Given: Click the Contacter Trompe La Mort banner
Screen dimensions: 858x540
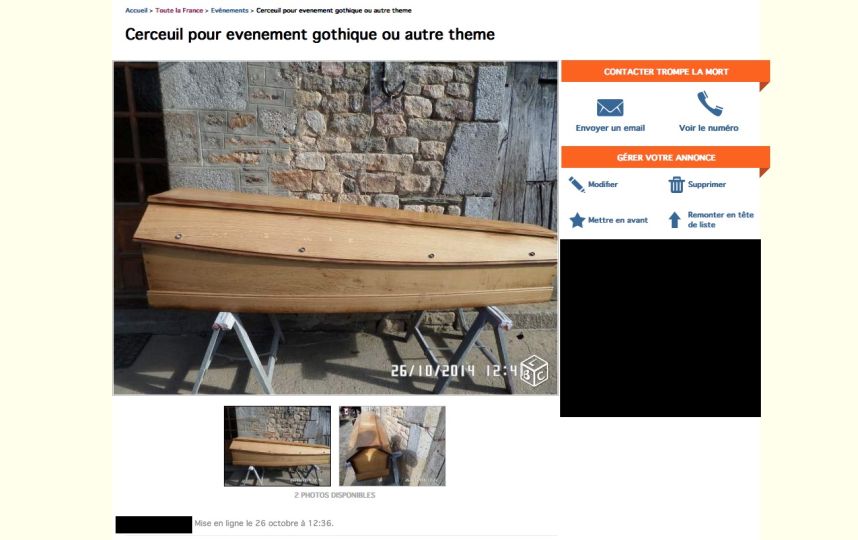Looking at the screenshot, I should coord(665,72).
